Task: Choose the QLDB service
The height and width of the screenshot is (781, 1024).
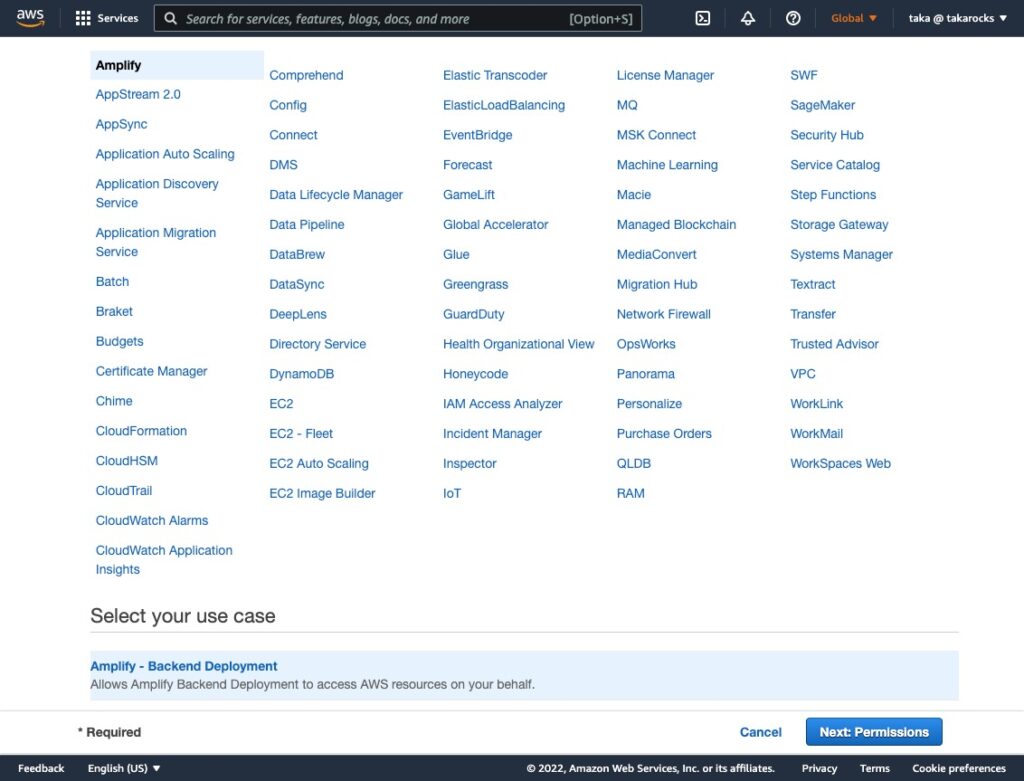Action: 633,464
